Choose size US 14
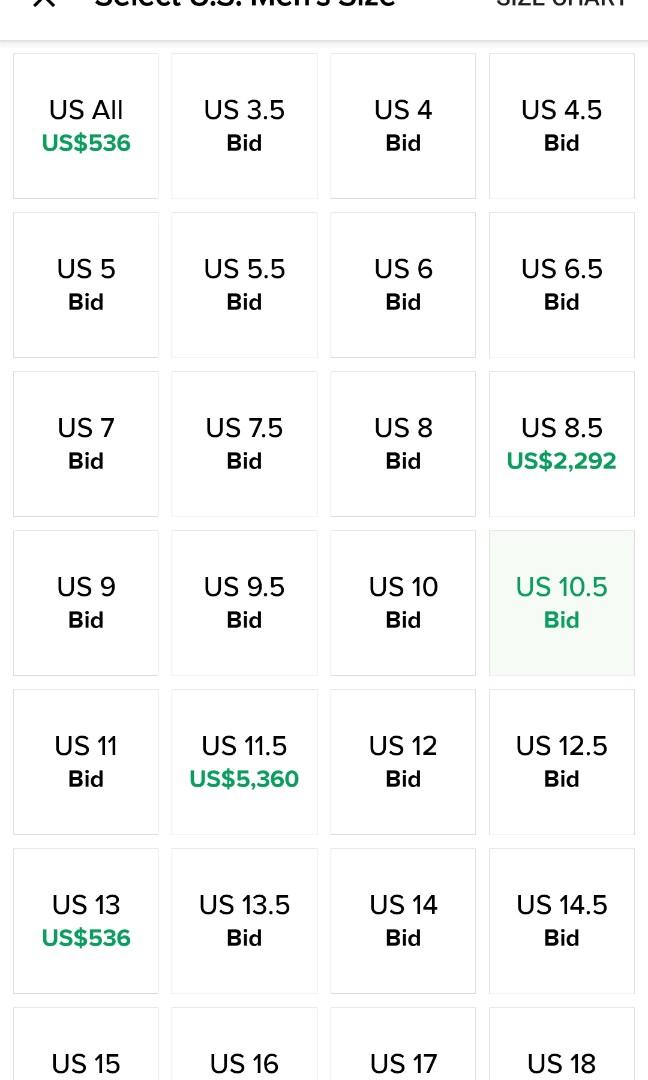 pyautogui.click(x=403, y=921)
